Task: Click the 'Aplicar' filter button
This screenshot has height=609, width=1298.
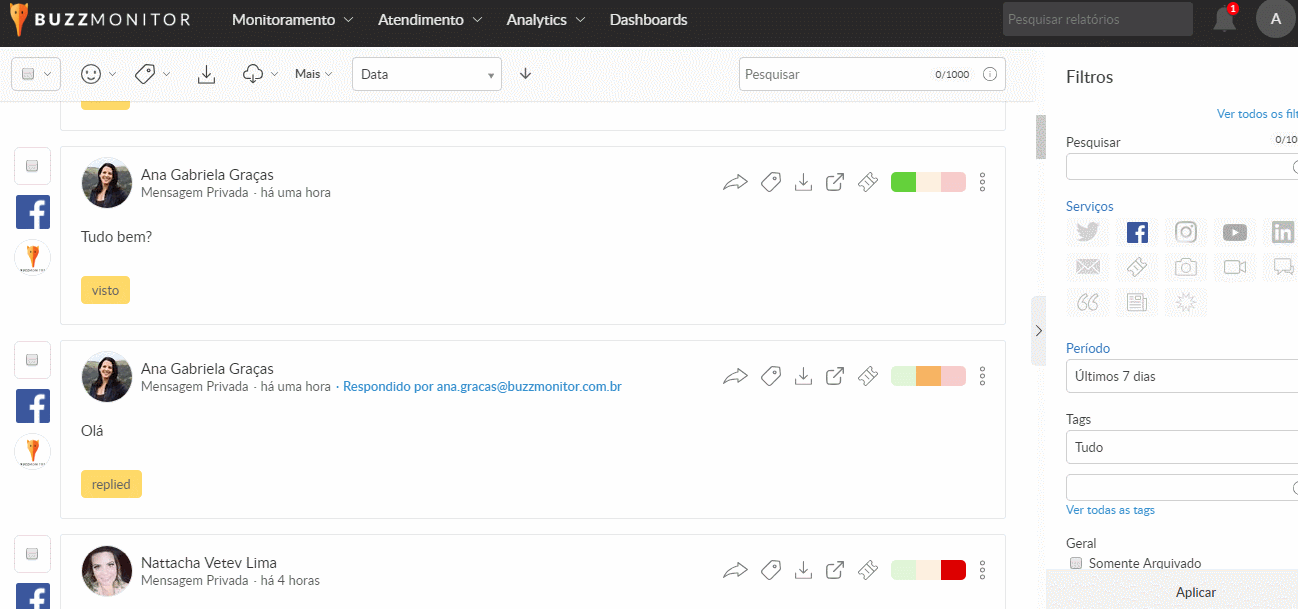Action: pyautogui.click(x=1195, y=592)
